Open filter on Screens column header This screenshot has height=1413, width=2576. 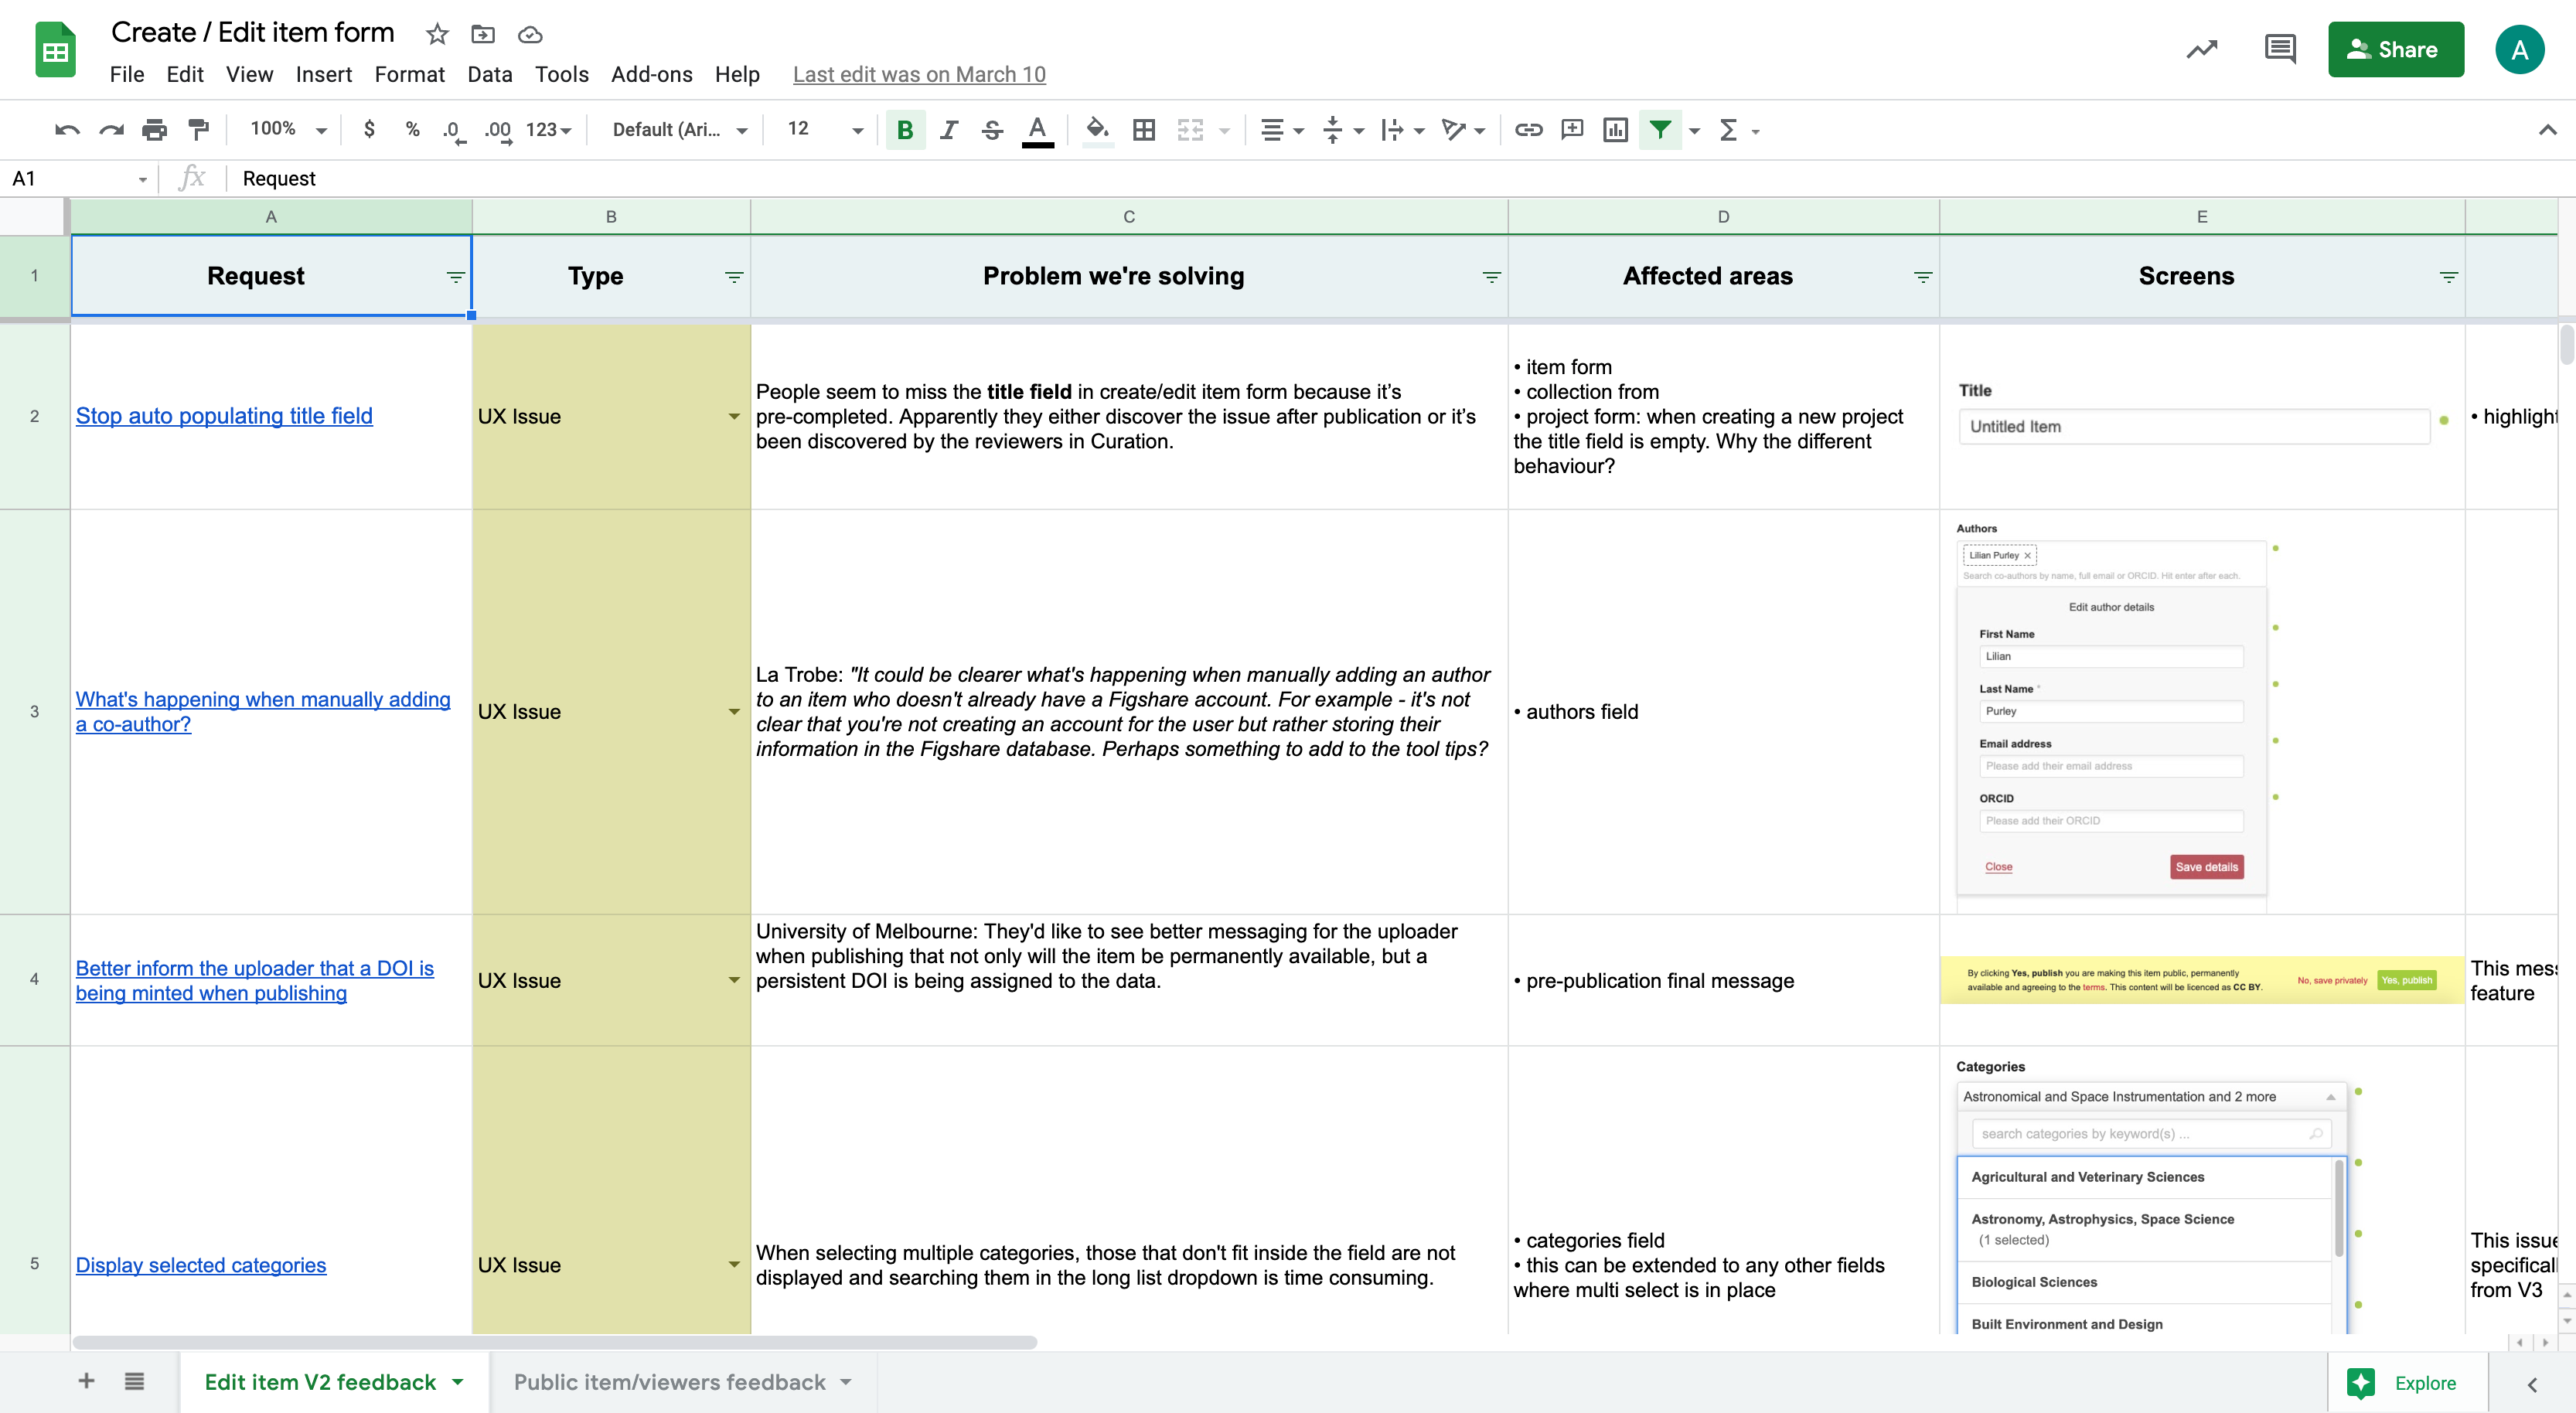2449,277
